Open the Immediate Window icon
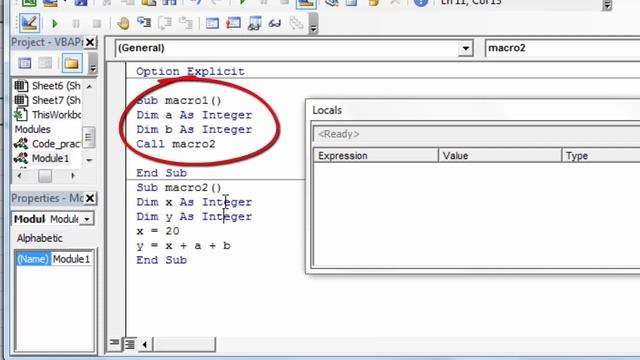The image size is (640, 360). tap(233, 23)
